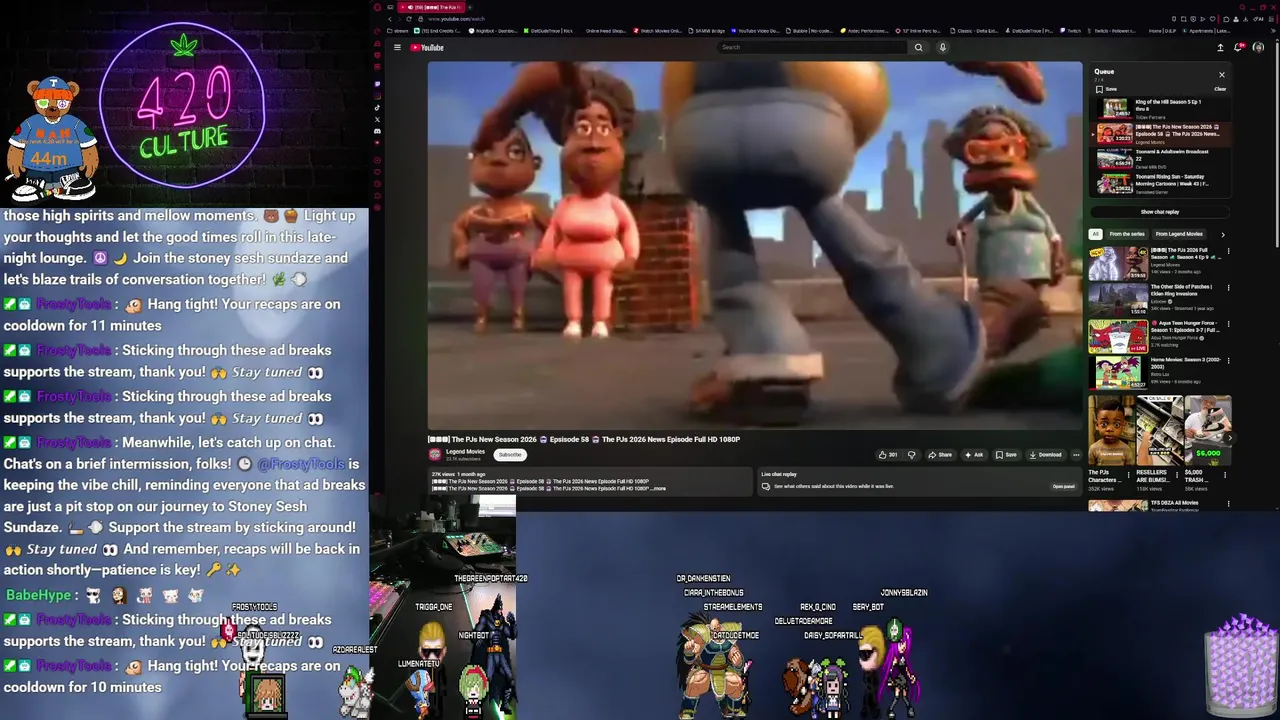Open SAMMI Bridge bookmark
The height and width of the screenshot is (720, 1280).
705,31
